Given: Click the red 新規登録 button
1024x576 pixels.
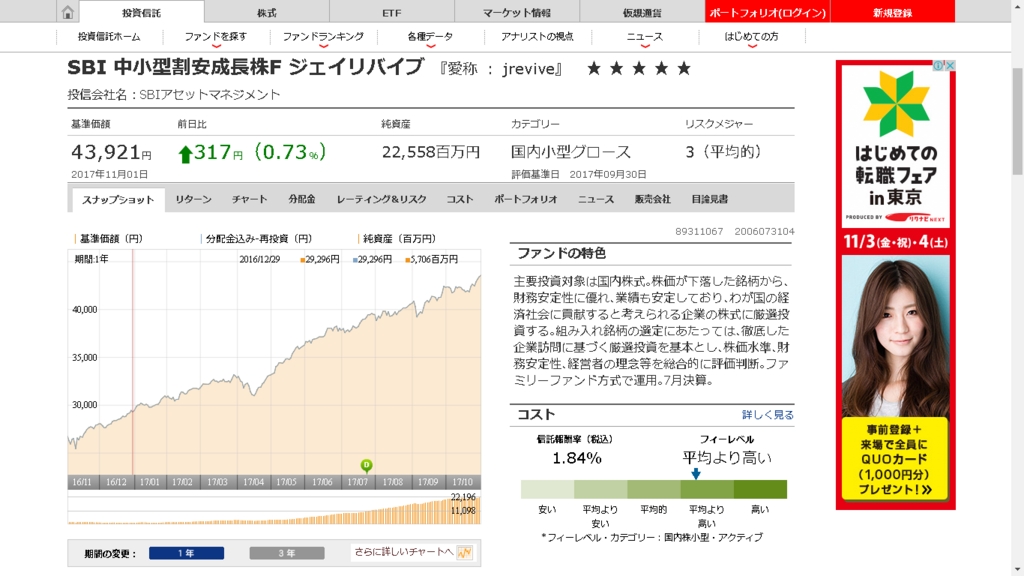Looking at the screenshot, I should coord(893,12).
